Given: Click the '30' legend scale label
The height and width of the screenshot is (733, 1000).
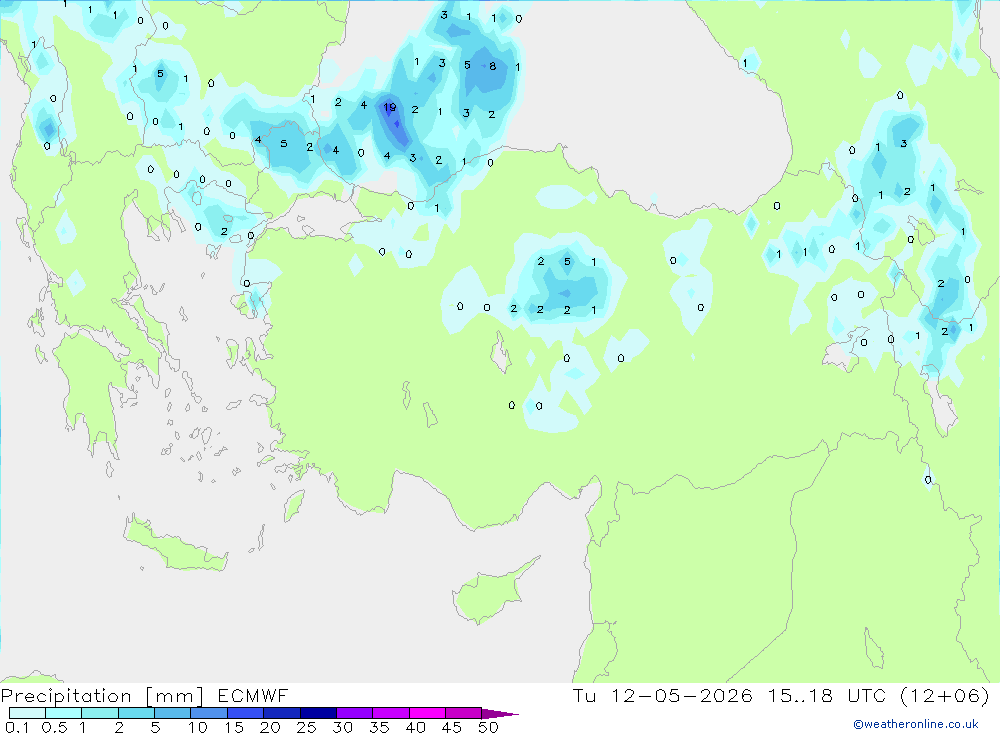Looking at the screenshot, I should [x=342, y=727].
